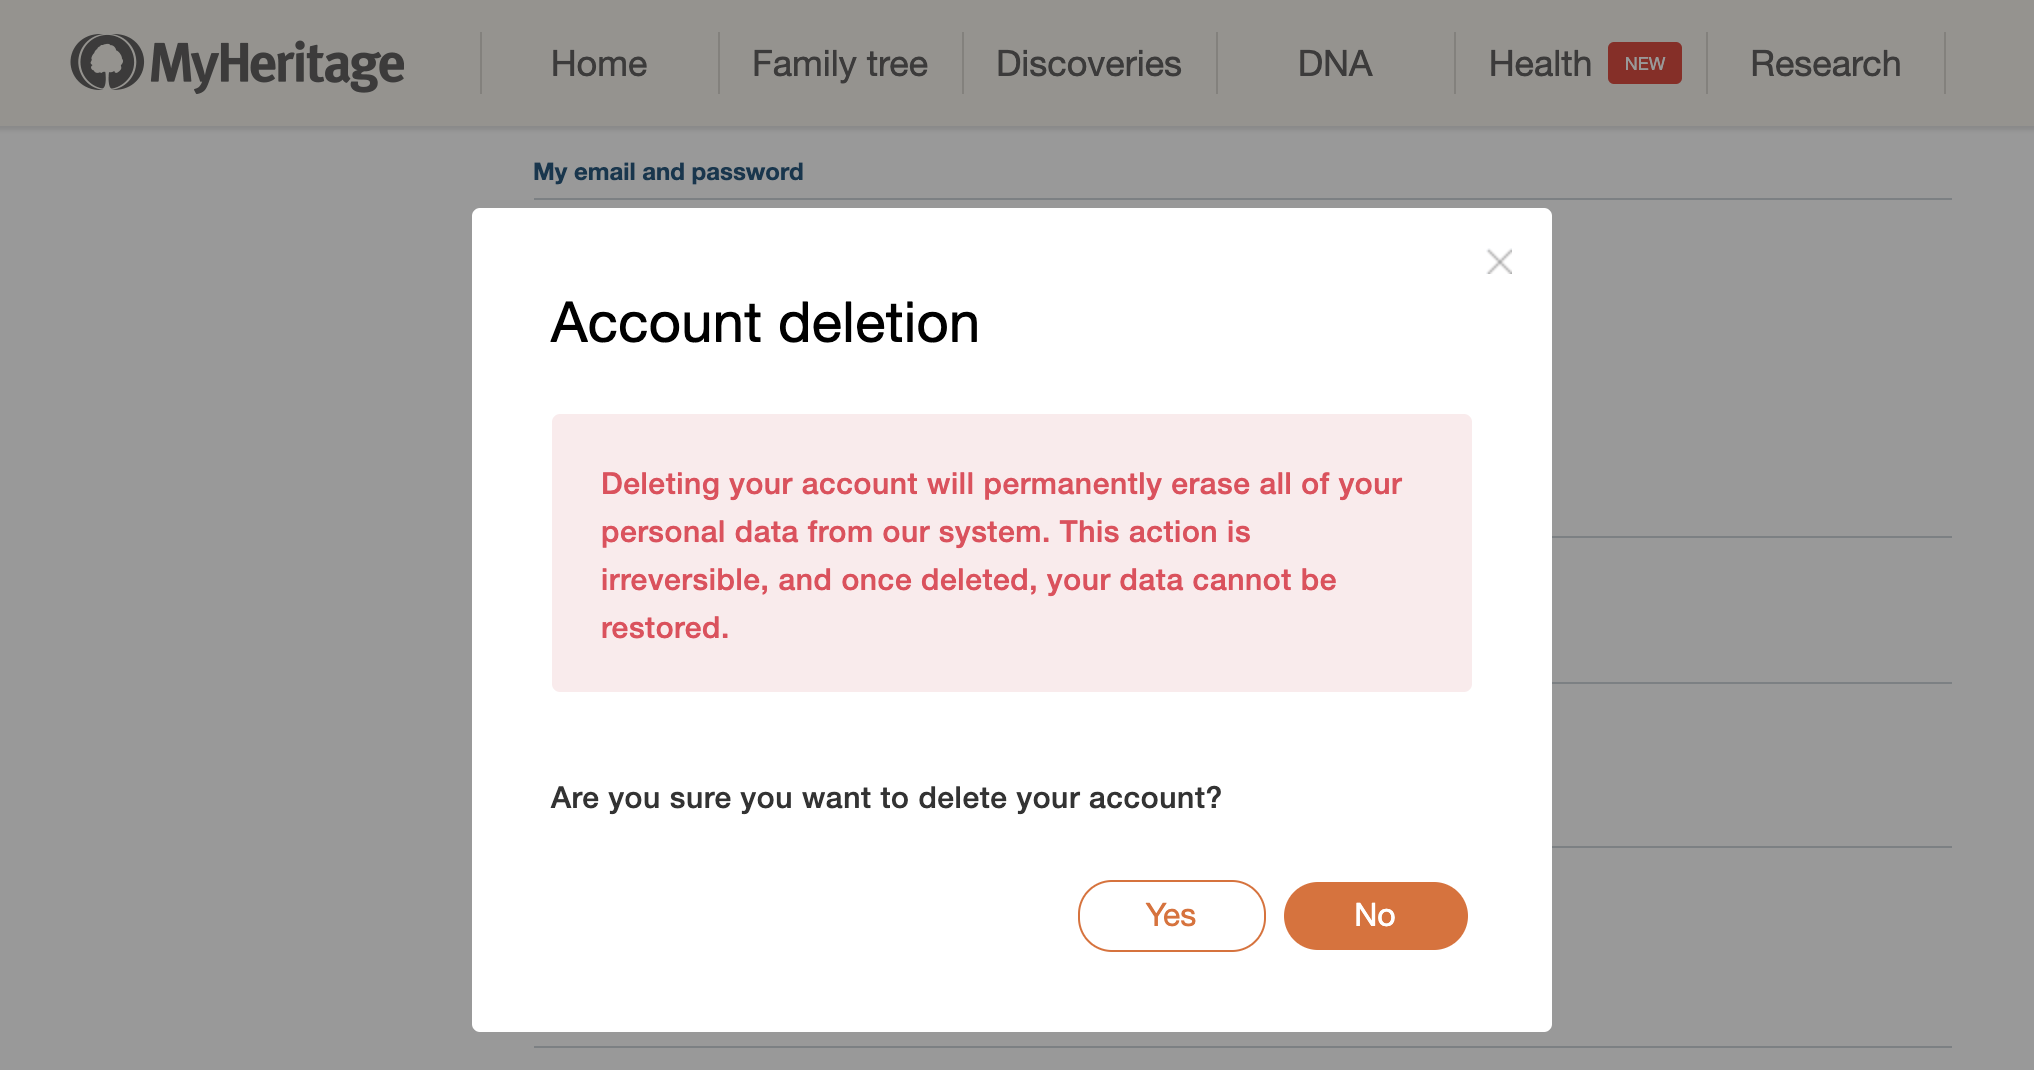Click the empty white area below Yes button
The width and height of the screenshot is (2034, 1070).
click(x=1171, y=992)
